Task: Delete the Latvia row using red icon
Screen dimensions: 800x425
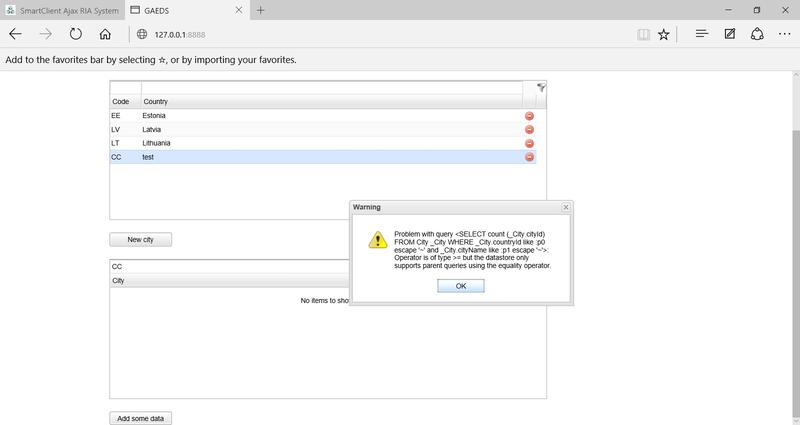Action: (x=530, y=130)
